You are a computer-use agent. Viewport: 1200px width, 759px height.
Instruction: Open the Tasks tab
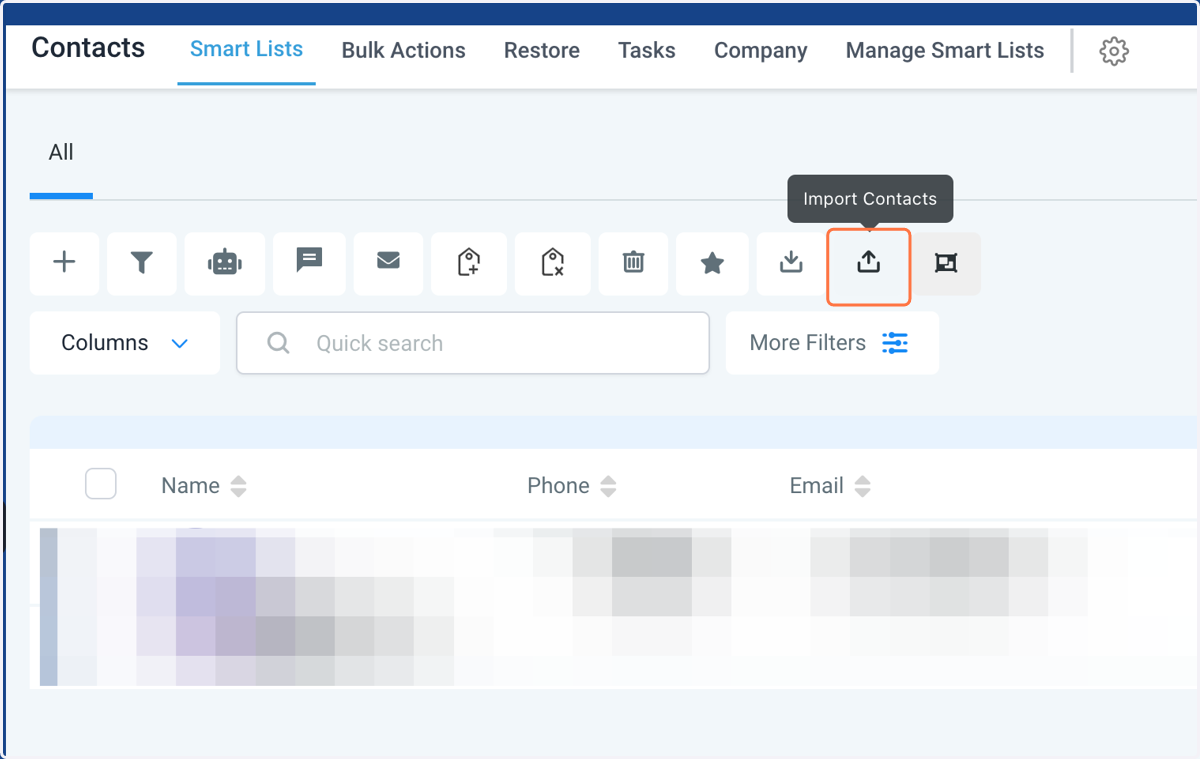click(647, 51)
